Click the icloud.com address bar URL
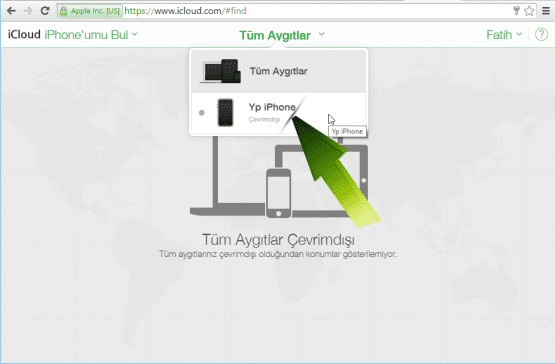555x364 pixels. 185,11
